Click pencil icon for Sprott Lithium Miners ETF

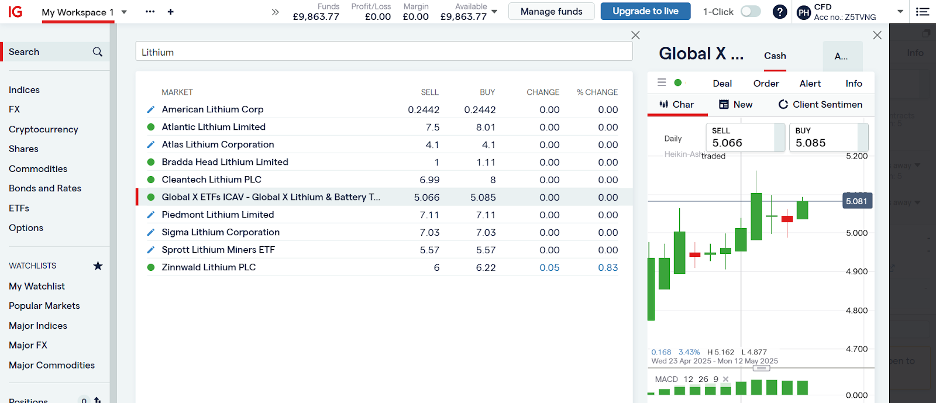click(150, 250)
